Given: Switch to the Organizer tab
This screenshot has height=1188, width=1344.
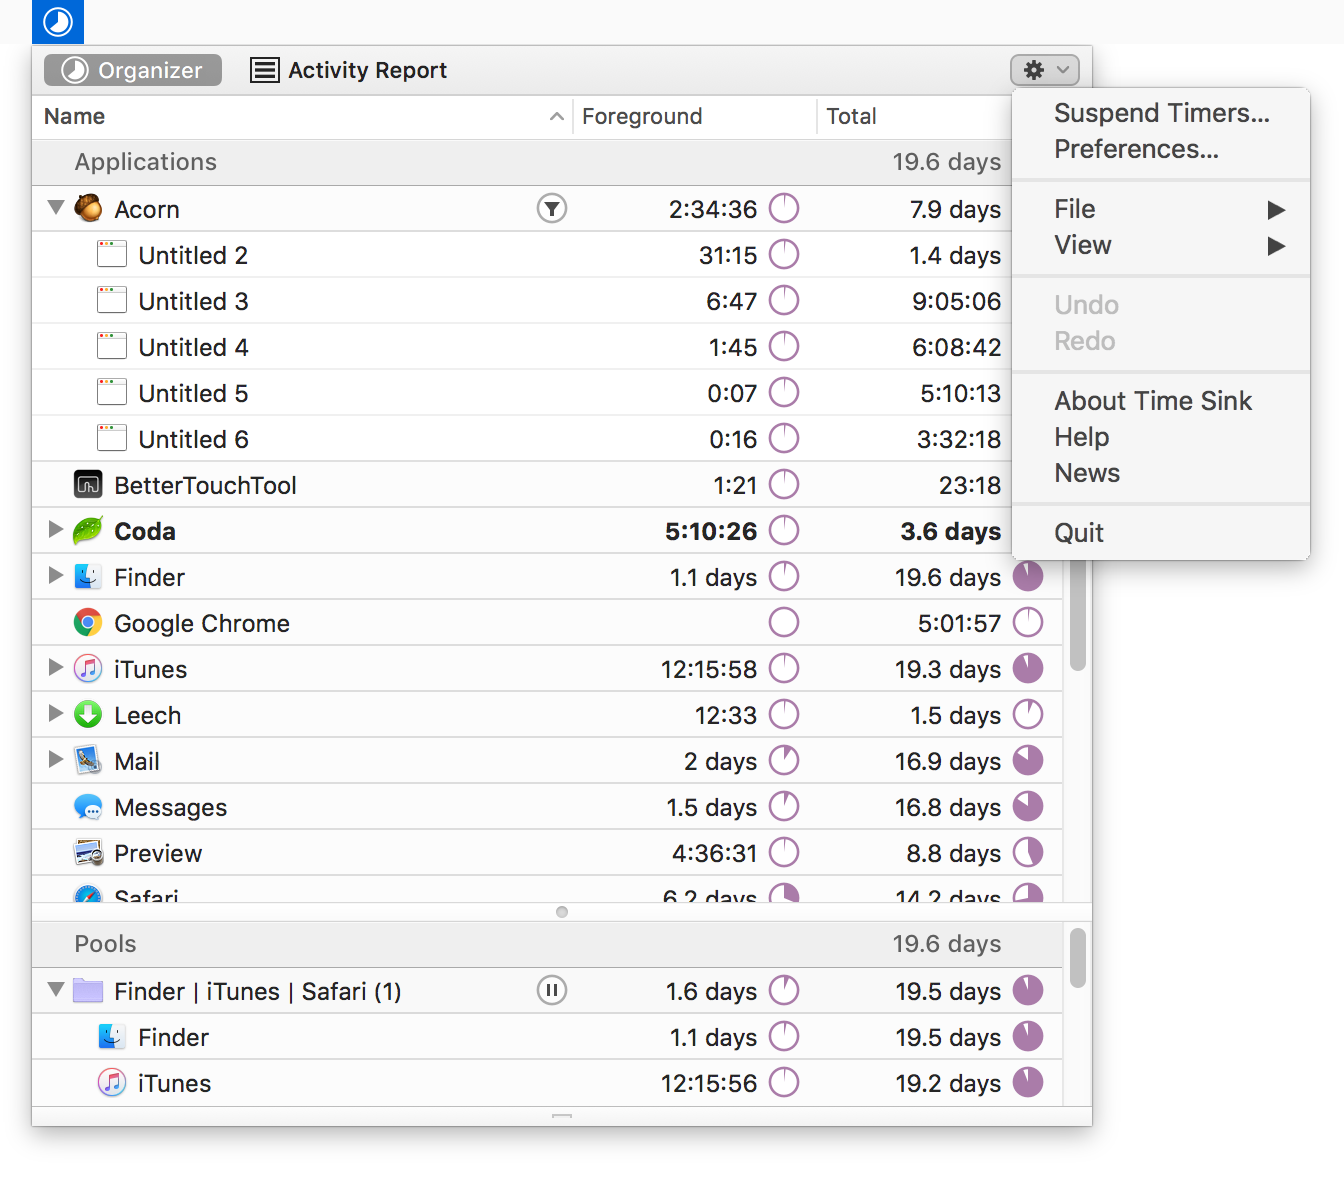Looking at the screenshot, I should click(133, 70).
